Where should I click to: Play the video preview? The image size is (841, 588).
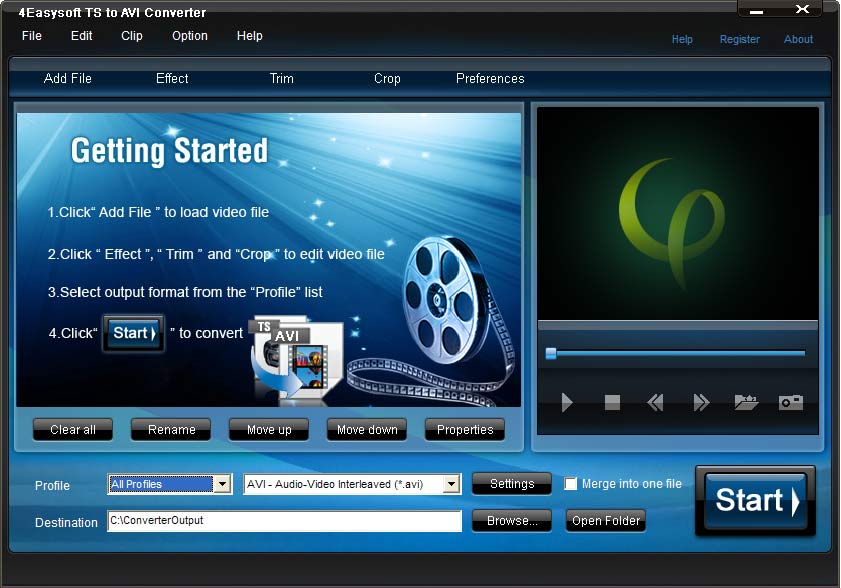(566, 403)
